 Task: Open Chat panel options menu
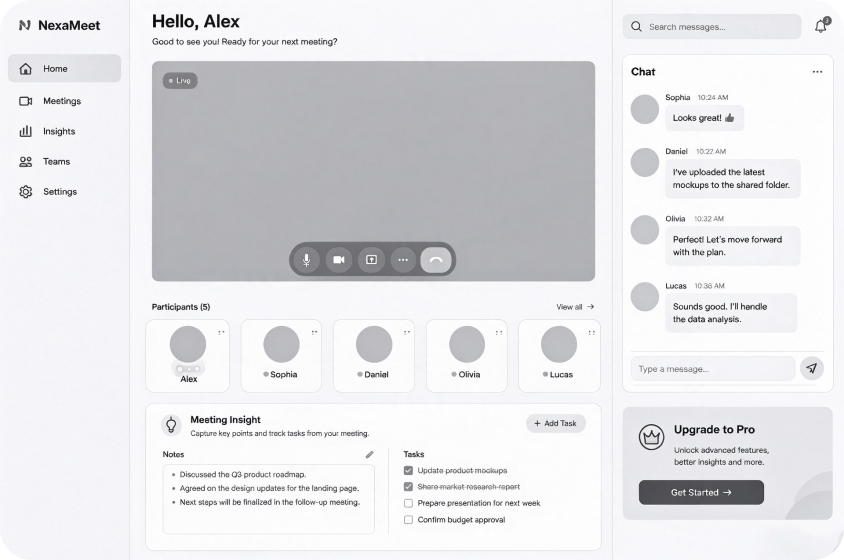(x=817, y=72)
